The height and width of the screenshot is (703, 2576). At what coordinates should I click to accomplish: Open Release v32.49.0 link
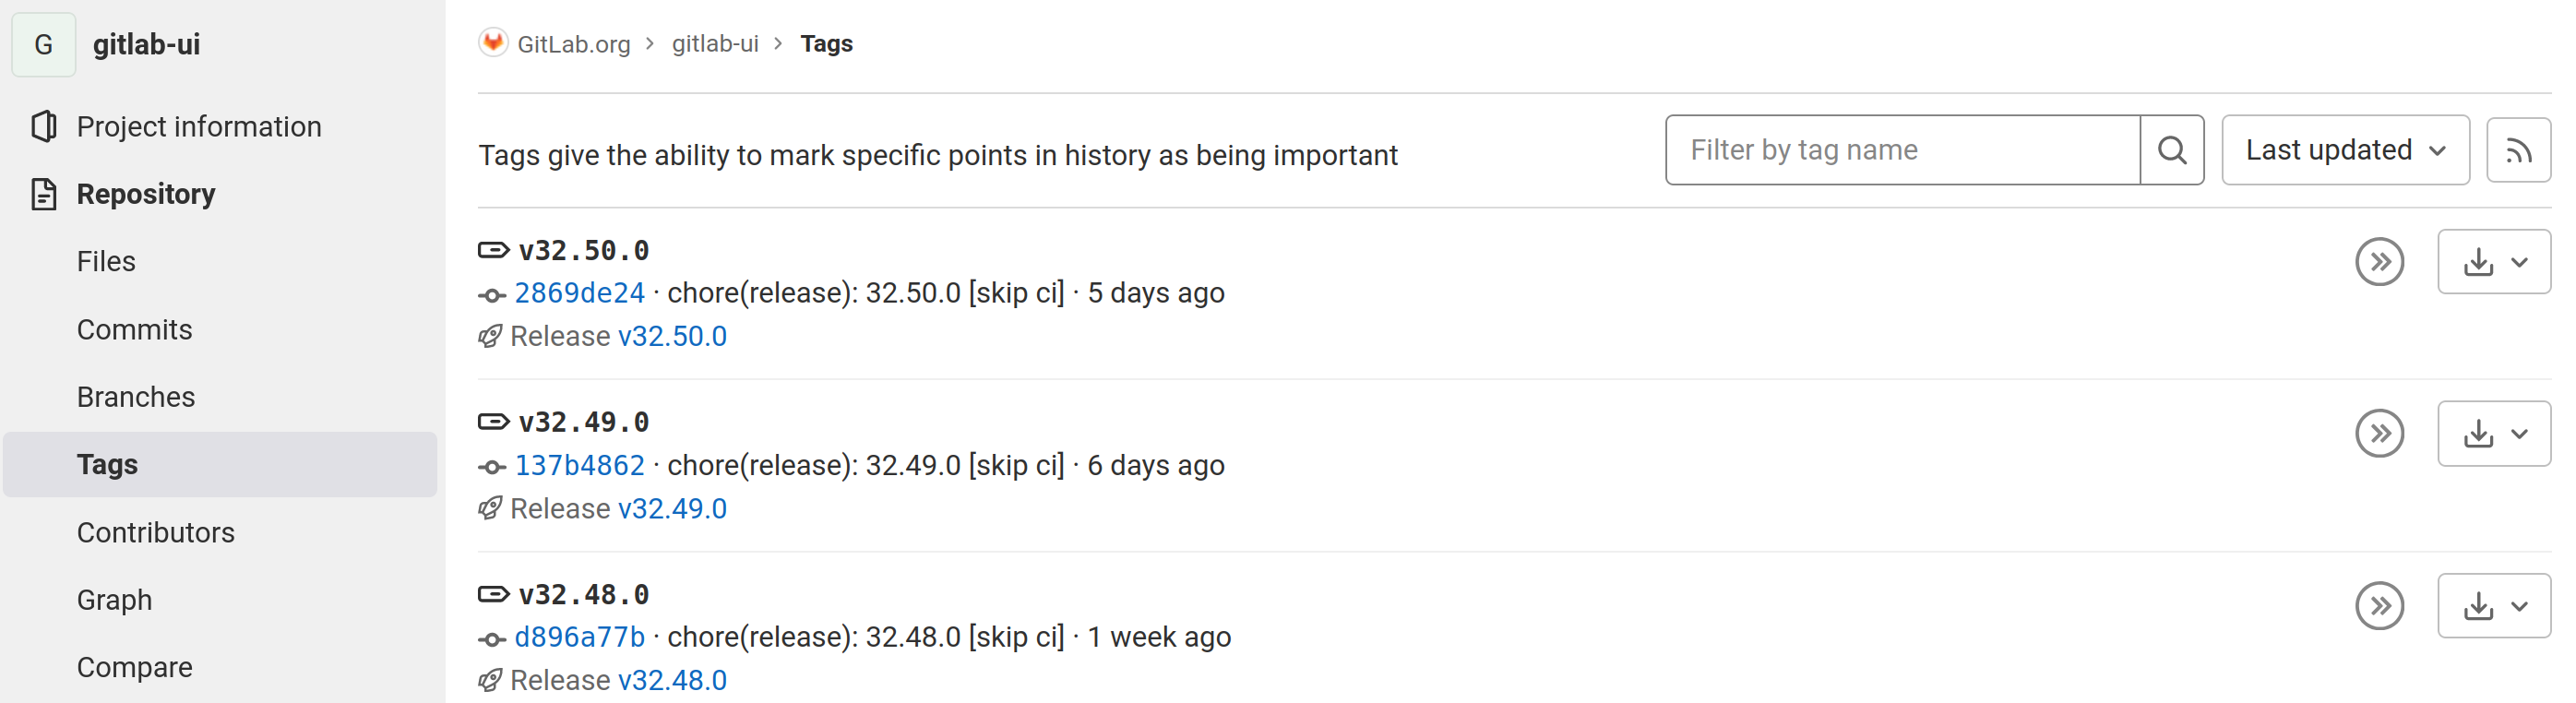pos(672,509)
